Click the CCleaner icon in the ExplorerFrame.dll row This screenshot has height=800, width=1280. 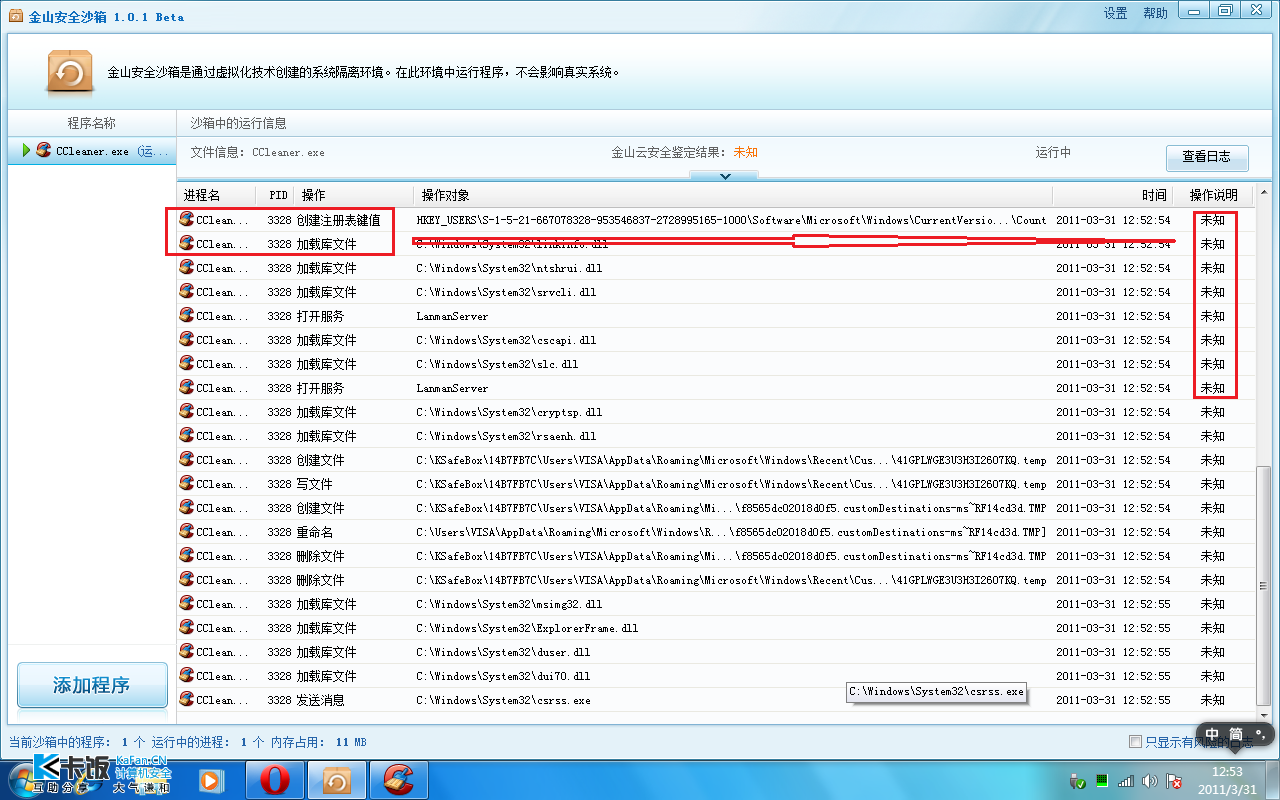(186, 627)
